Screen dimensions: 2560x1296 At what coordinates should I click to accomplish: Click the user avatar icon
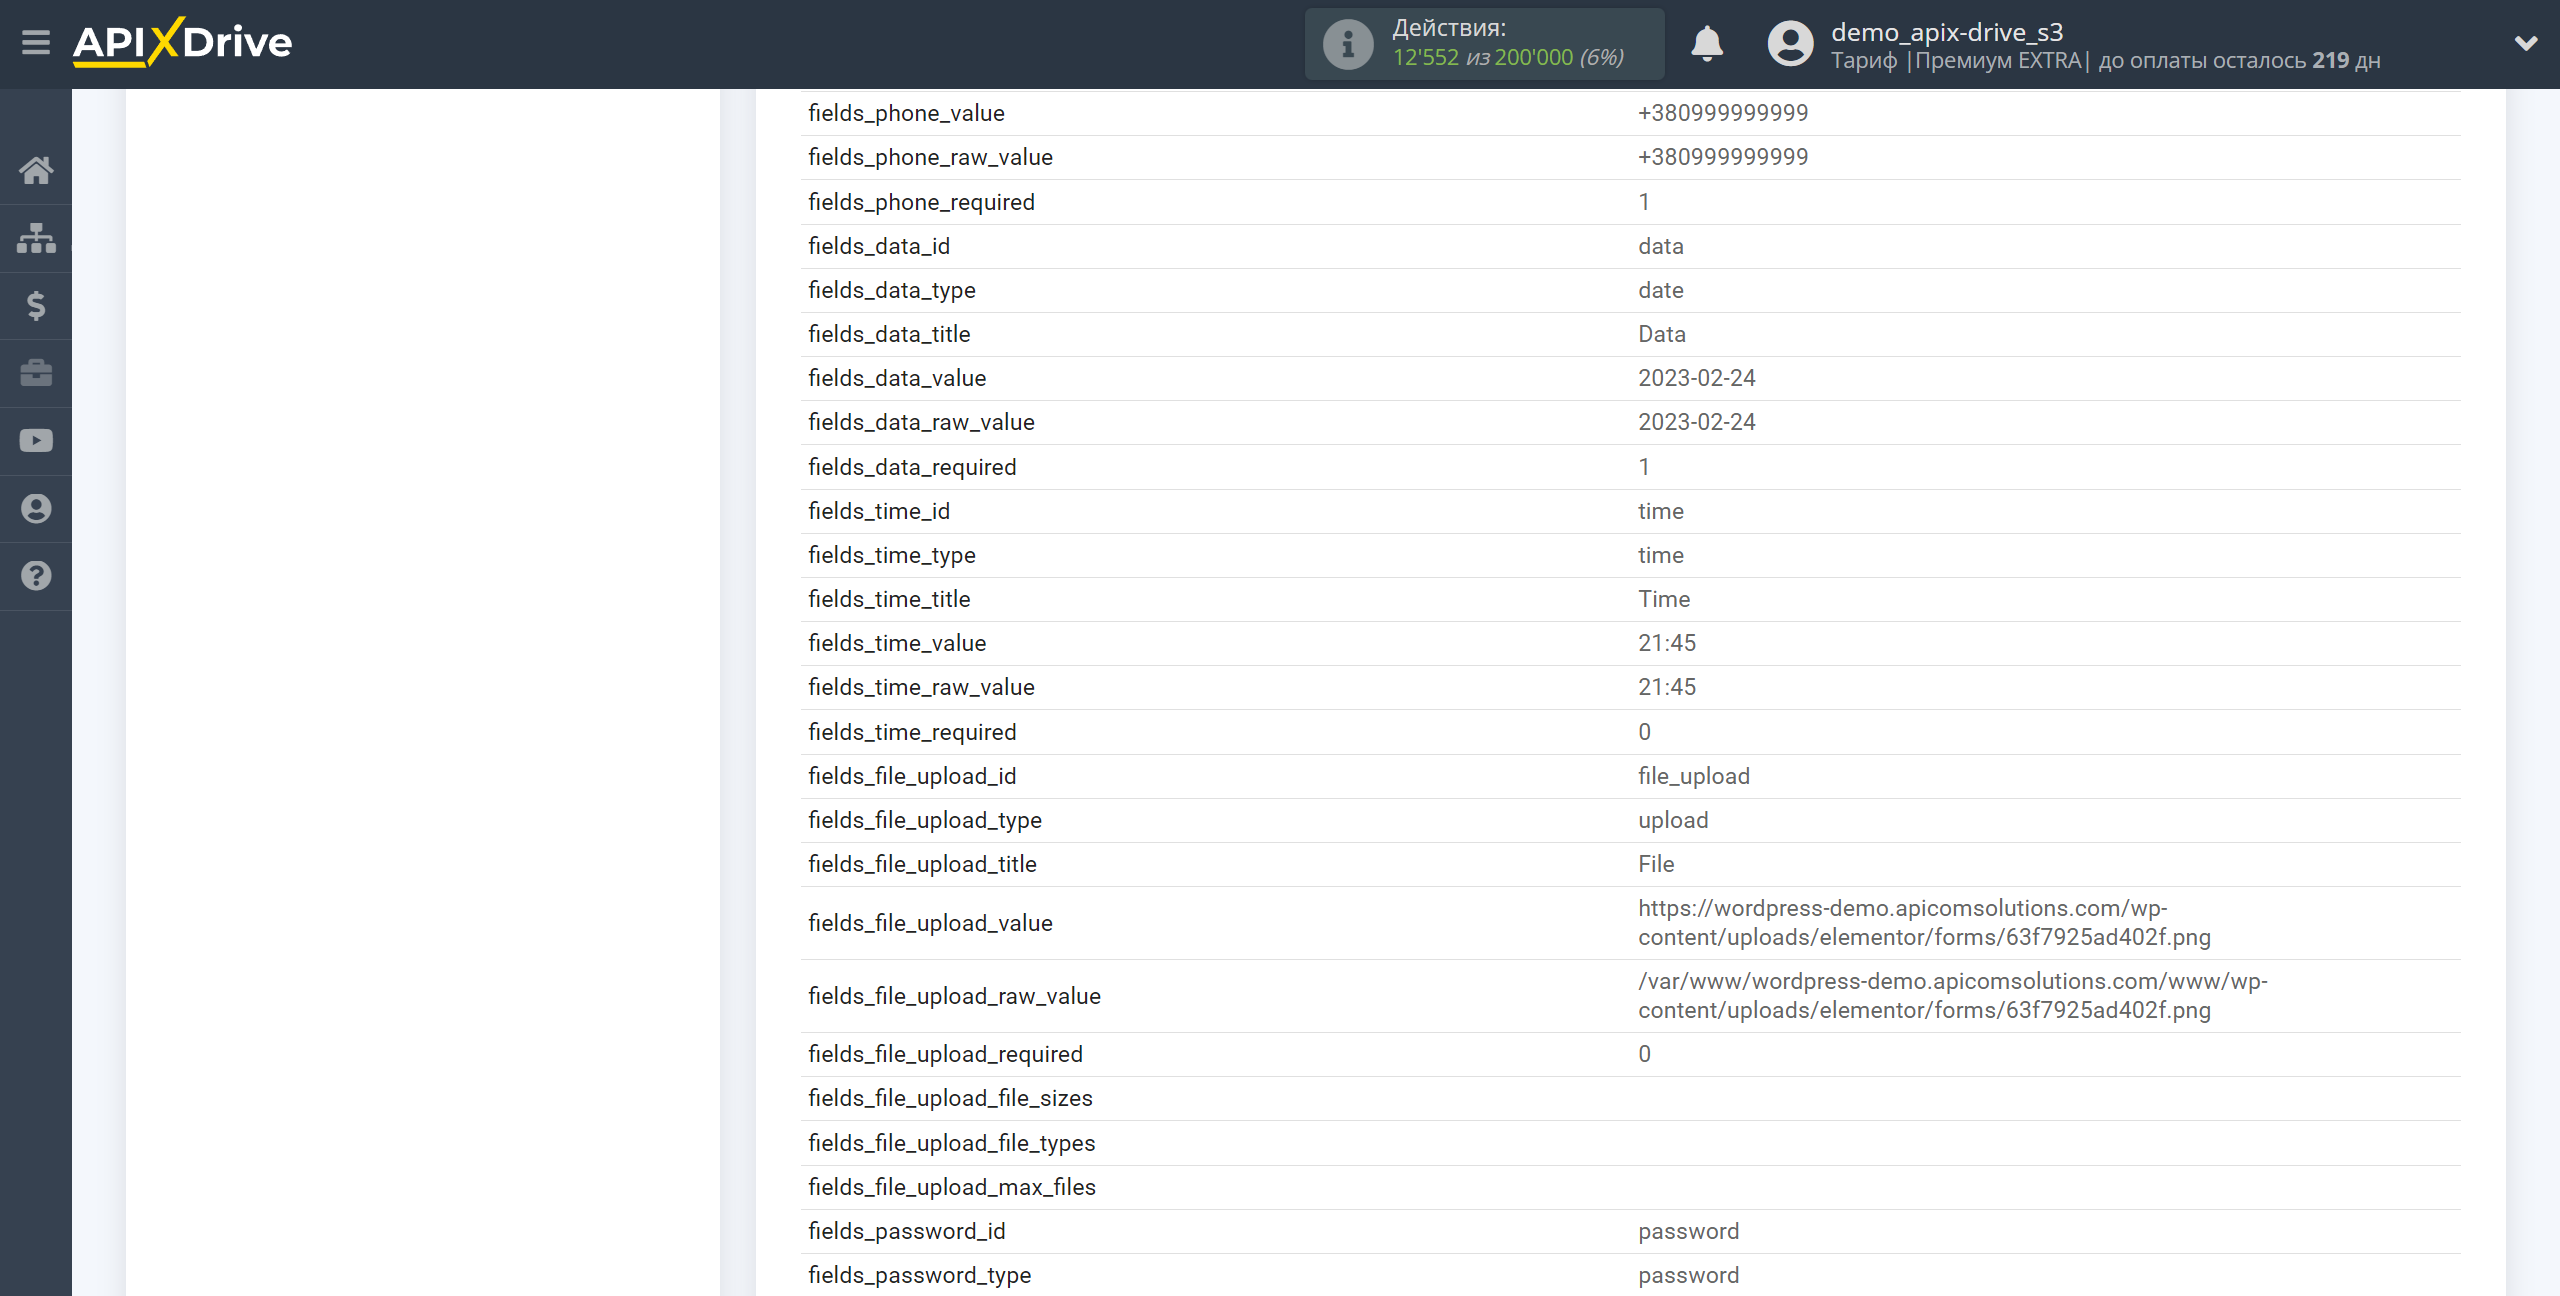[x=1790, y=44]
